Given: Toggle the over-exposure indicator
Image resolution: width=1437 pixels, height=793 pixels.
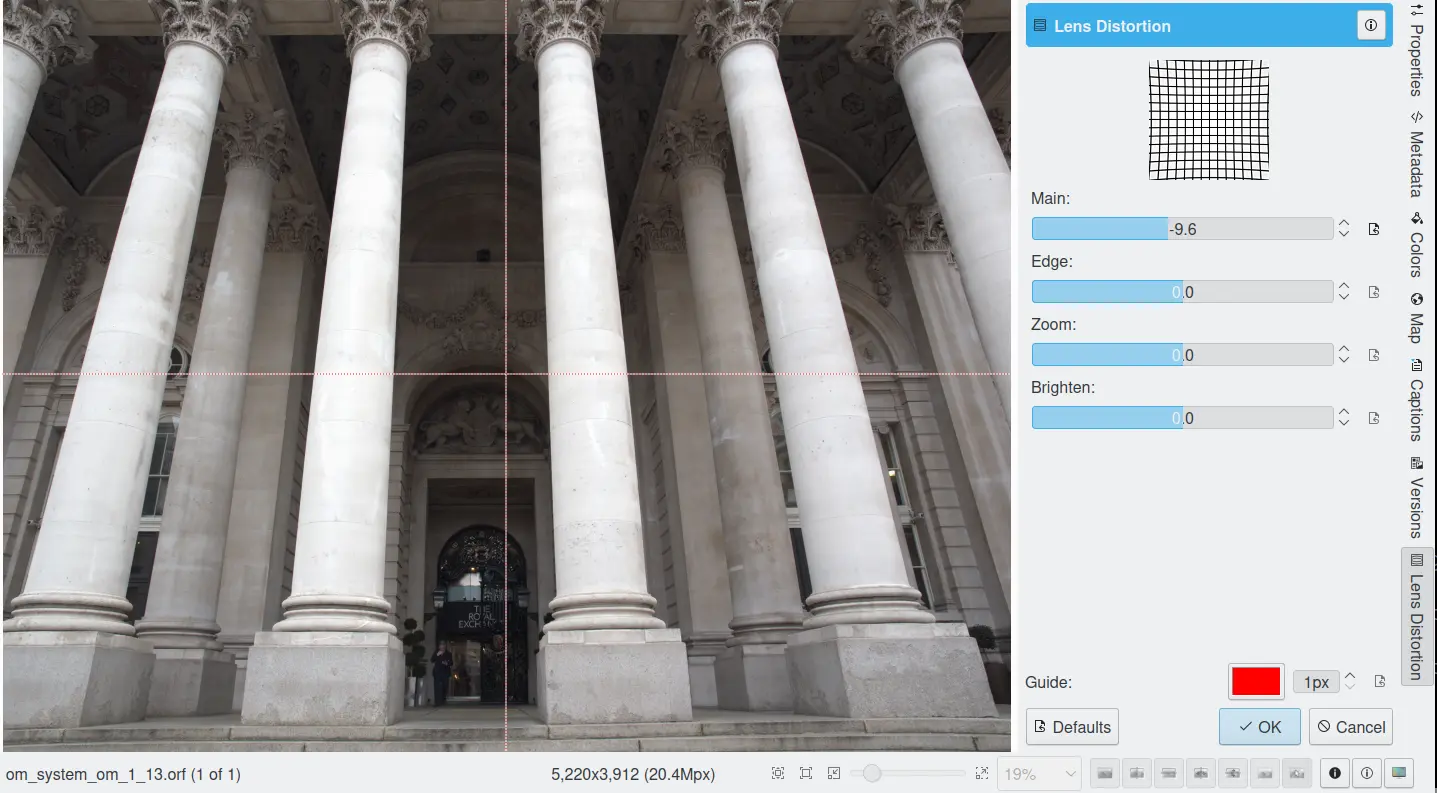Looking at the screenshot, I should [x=1366, y=773].
